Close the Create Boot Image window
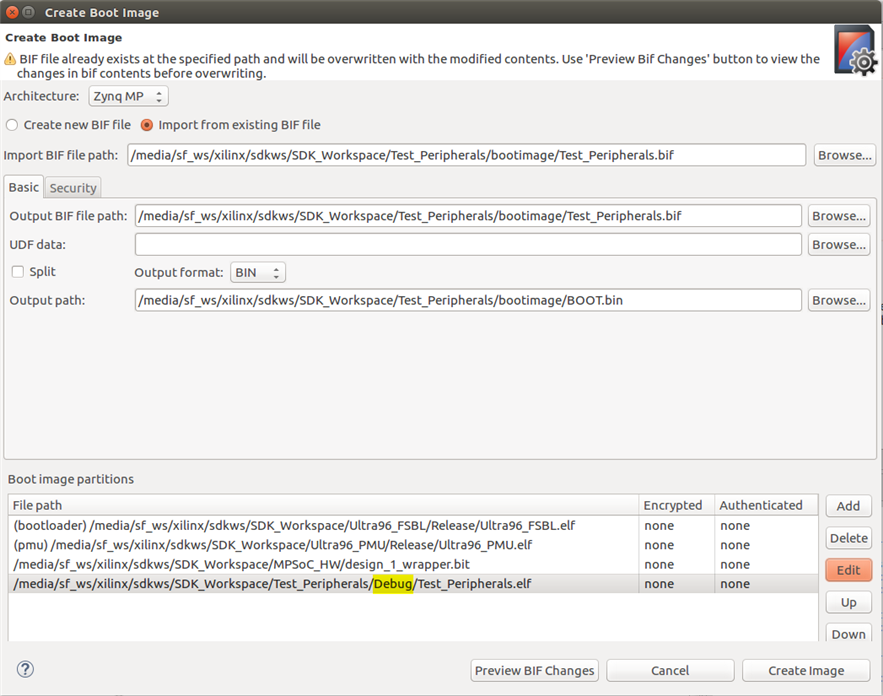 pos(12,12)
